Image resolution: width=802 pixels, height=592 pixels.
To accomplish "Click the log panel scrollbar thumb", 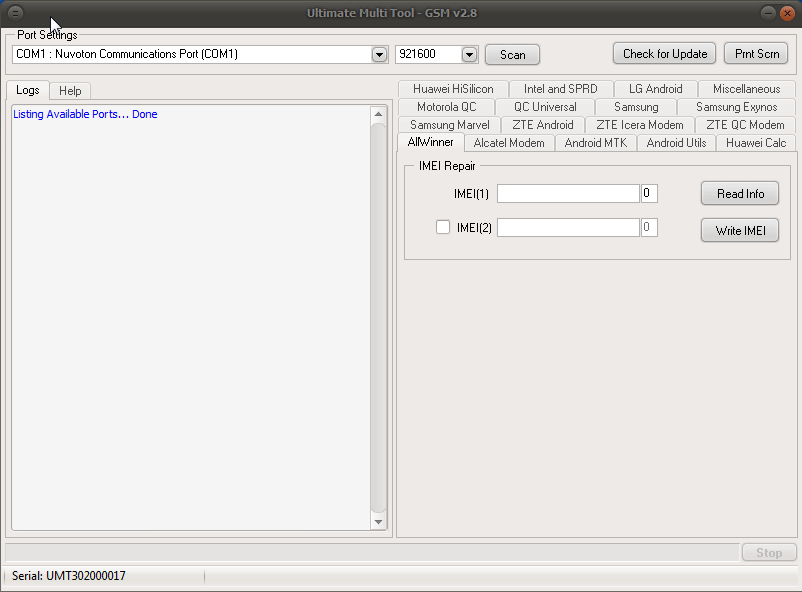I will (x=378, y=317).
